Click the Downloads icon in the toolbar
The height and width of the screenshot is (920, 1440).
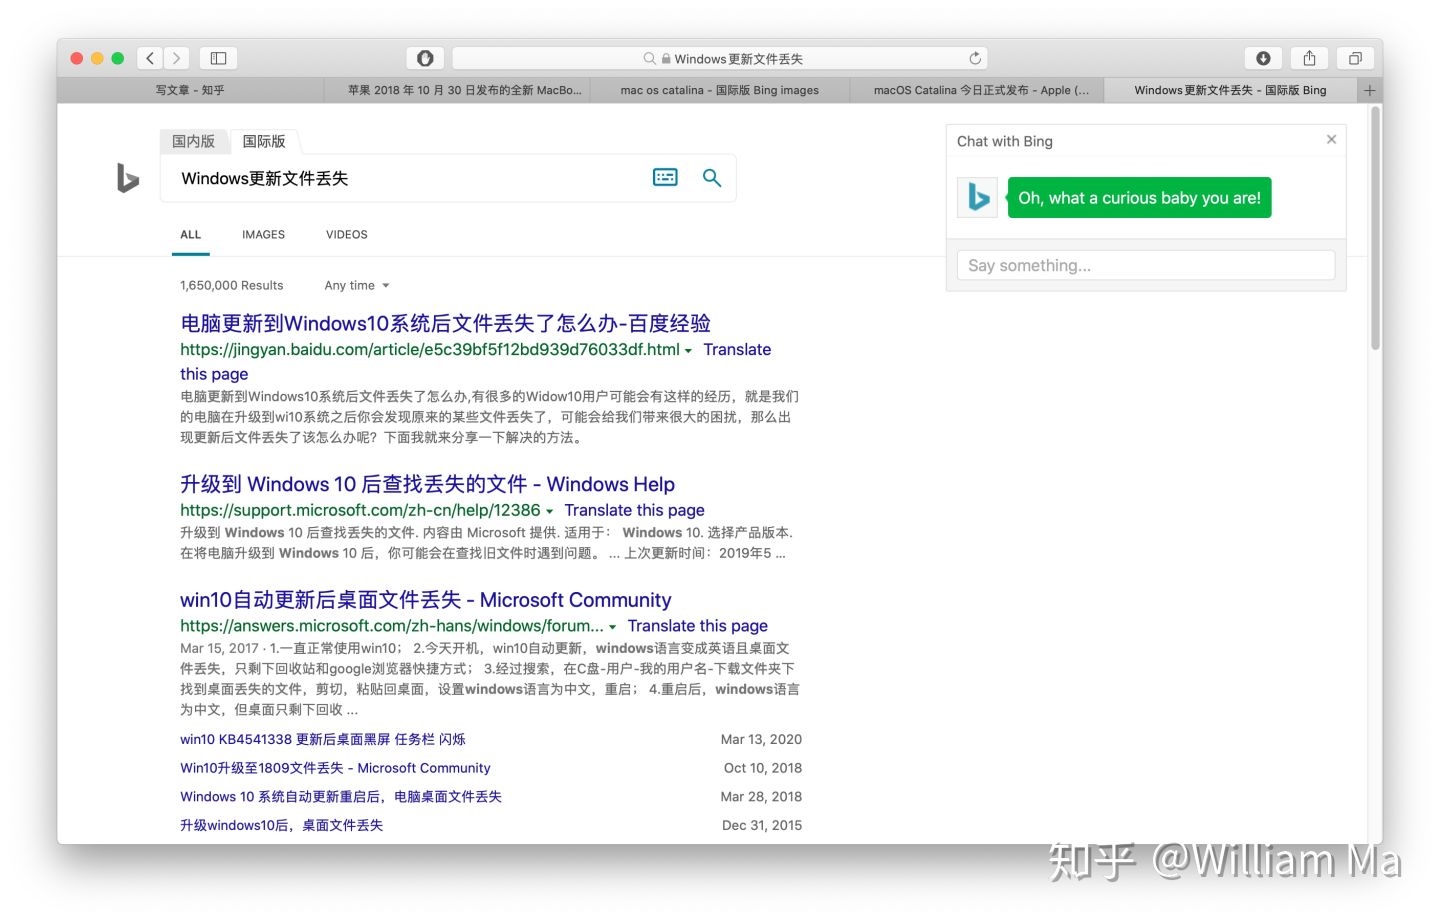(x=1263, y=58)
